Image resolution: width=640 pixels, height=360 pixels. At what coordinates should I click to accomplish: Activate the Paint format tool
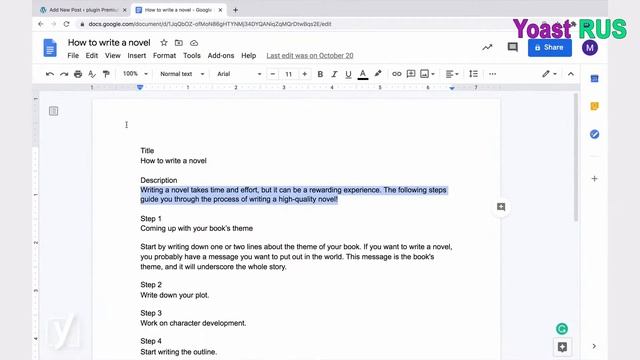click(x=106, y=74)
